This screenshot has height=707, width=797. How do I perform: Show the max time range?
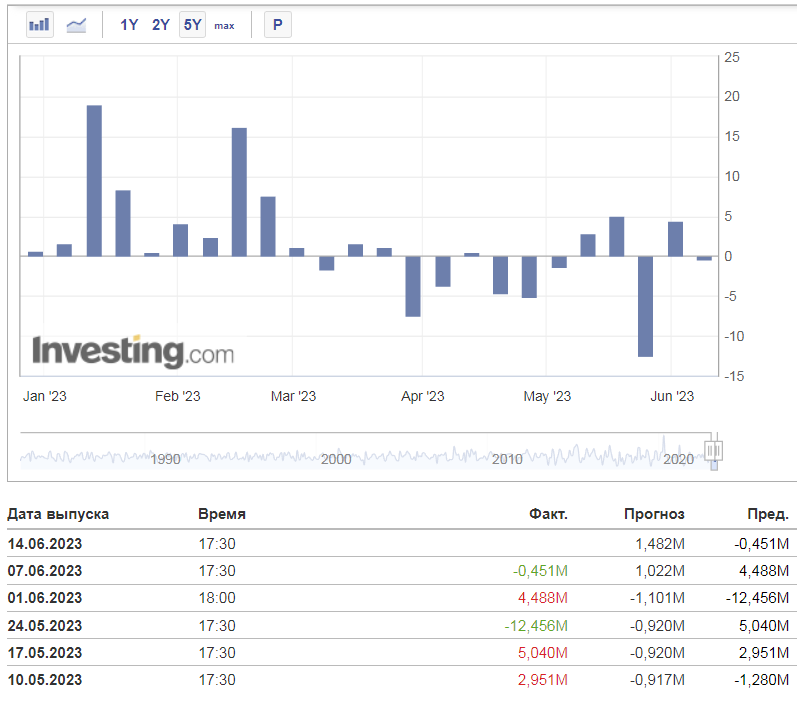(x=224, y=25)
